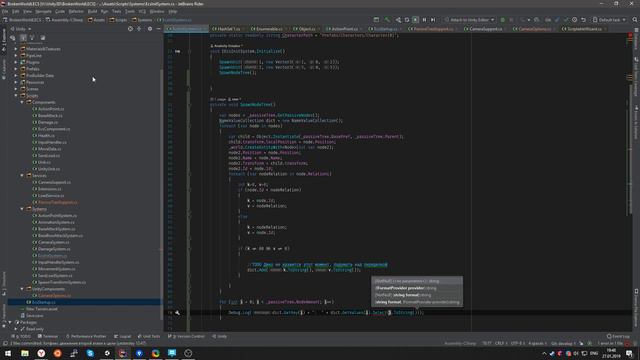Click the green Debug bug icon
Image resolution: width=640 pixels, height=360 pixels.
502,20
